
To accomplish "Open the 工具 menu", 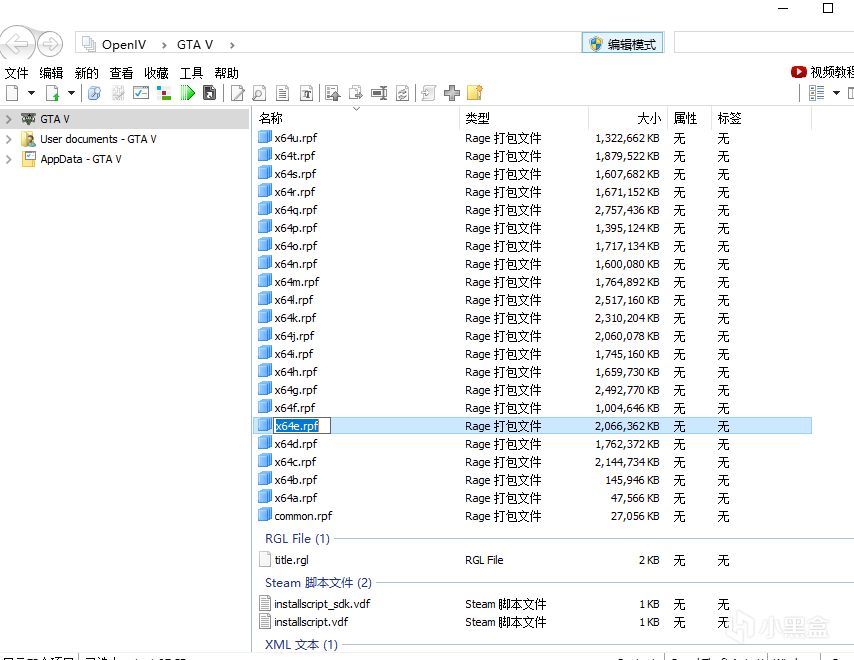I will (x=191, y=73).
